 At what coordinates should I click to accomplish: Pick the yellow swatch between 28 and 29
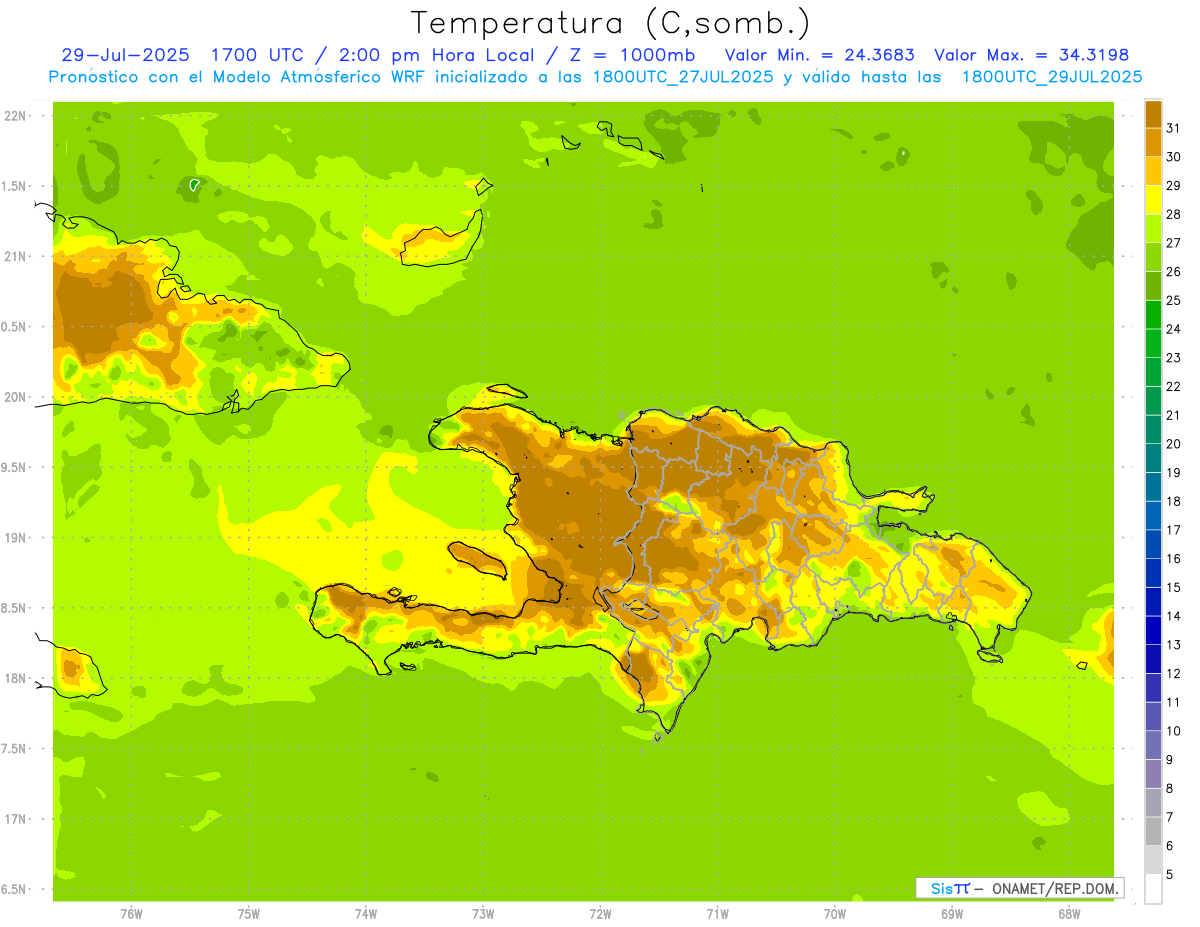coord(1153,200)
